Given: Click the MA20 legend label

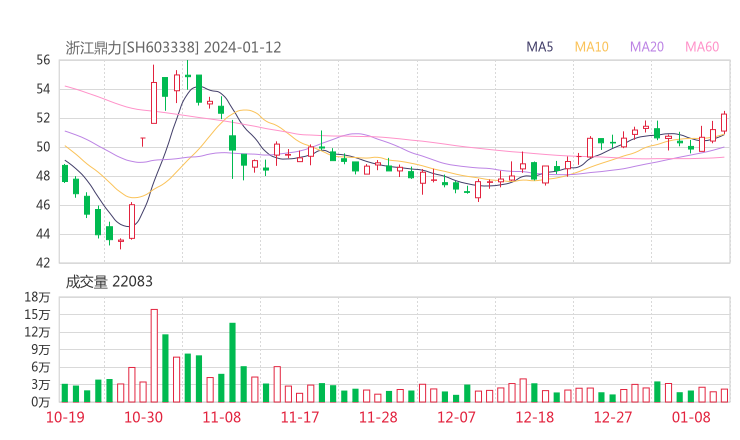Looking at the screenshot, I should pyautogui.click(x=647, y=47).
